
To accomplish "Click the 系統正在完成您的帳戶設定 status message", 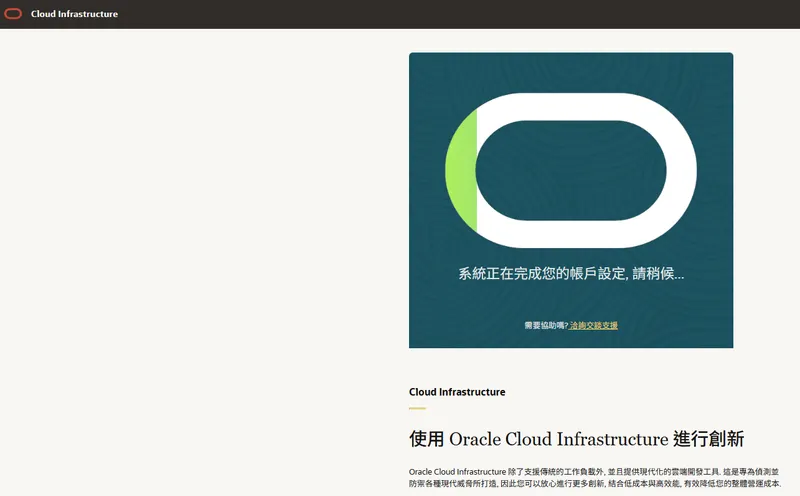I will pos(571,274).
